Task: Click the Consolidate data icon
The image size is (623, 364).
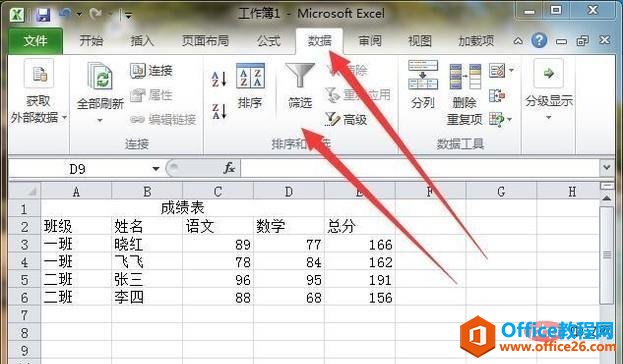Action: [497, 95]
